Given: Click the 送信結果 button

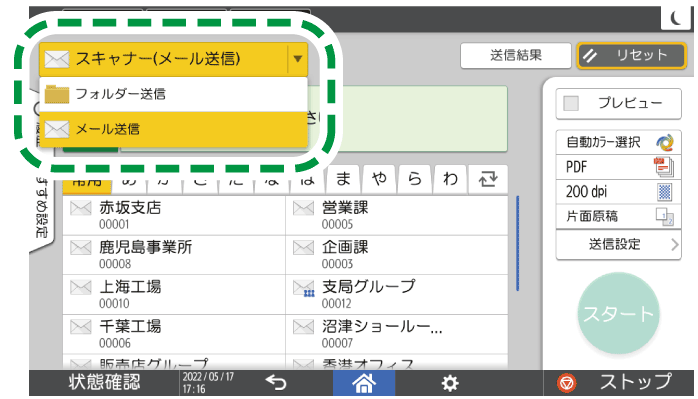Looking at the screenshot, I should click(515, 56).
